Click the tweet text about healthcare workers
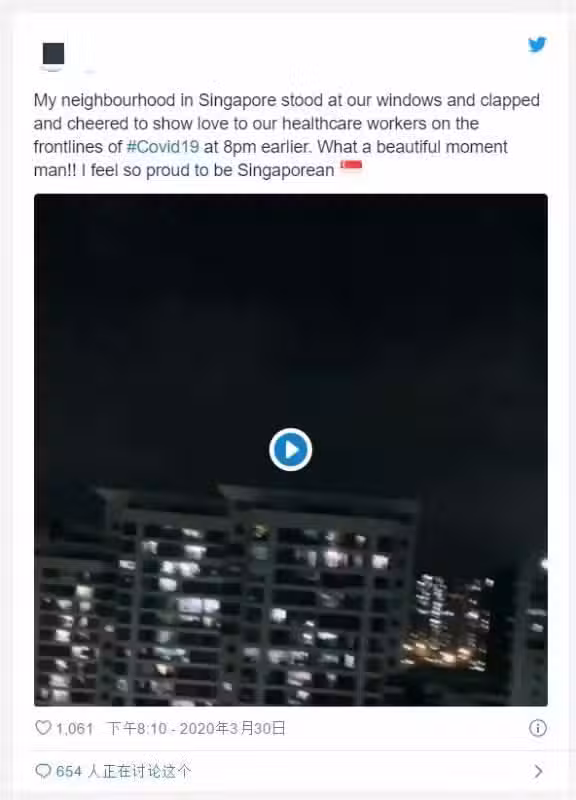Image resolution: width=576 pixels, height=800 pixels. pos(287,135)
